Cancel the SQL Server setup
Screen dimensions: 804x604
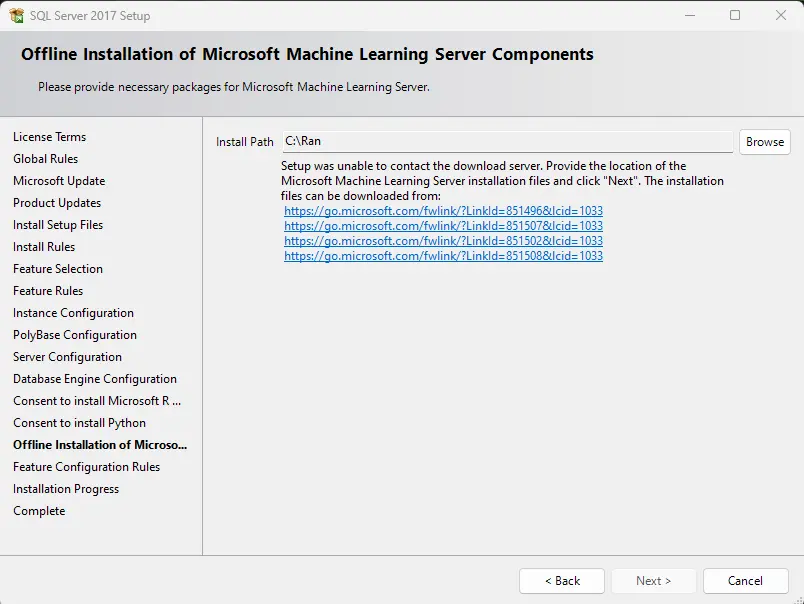(746, 581)
